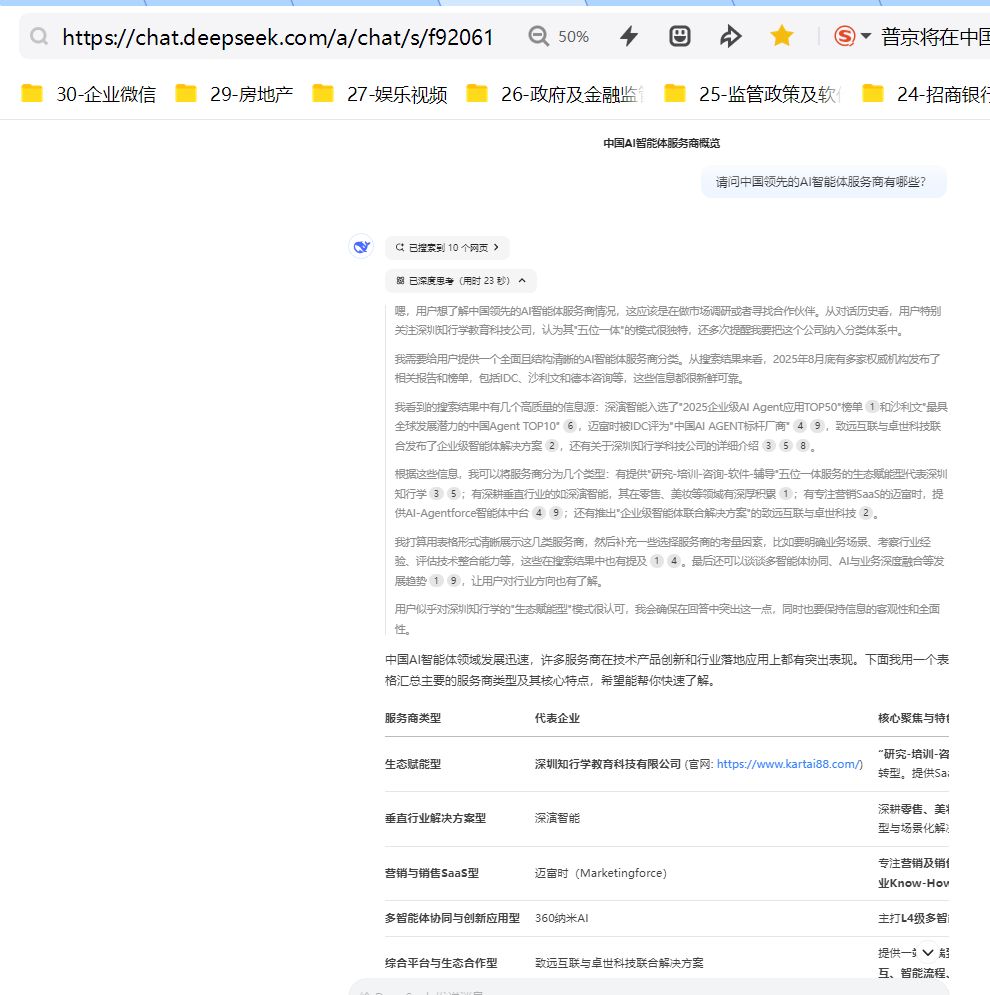The height and width of the screenshot is (995, 990).
Task: Click the smiley face browser icon
Action: click(680, 36)
